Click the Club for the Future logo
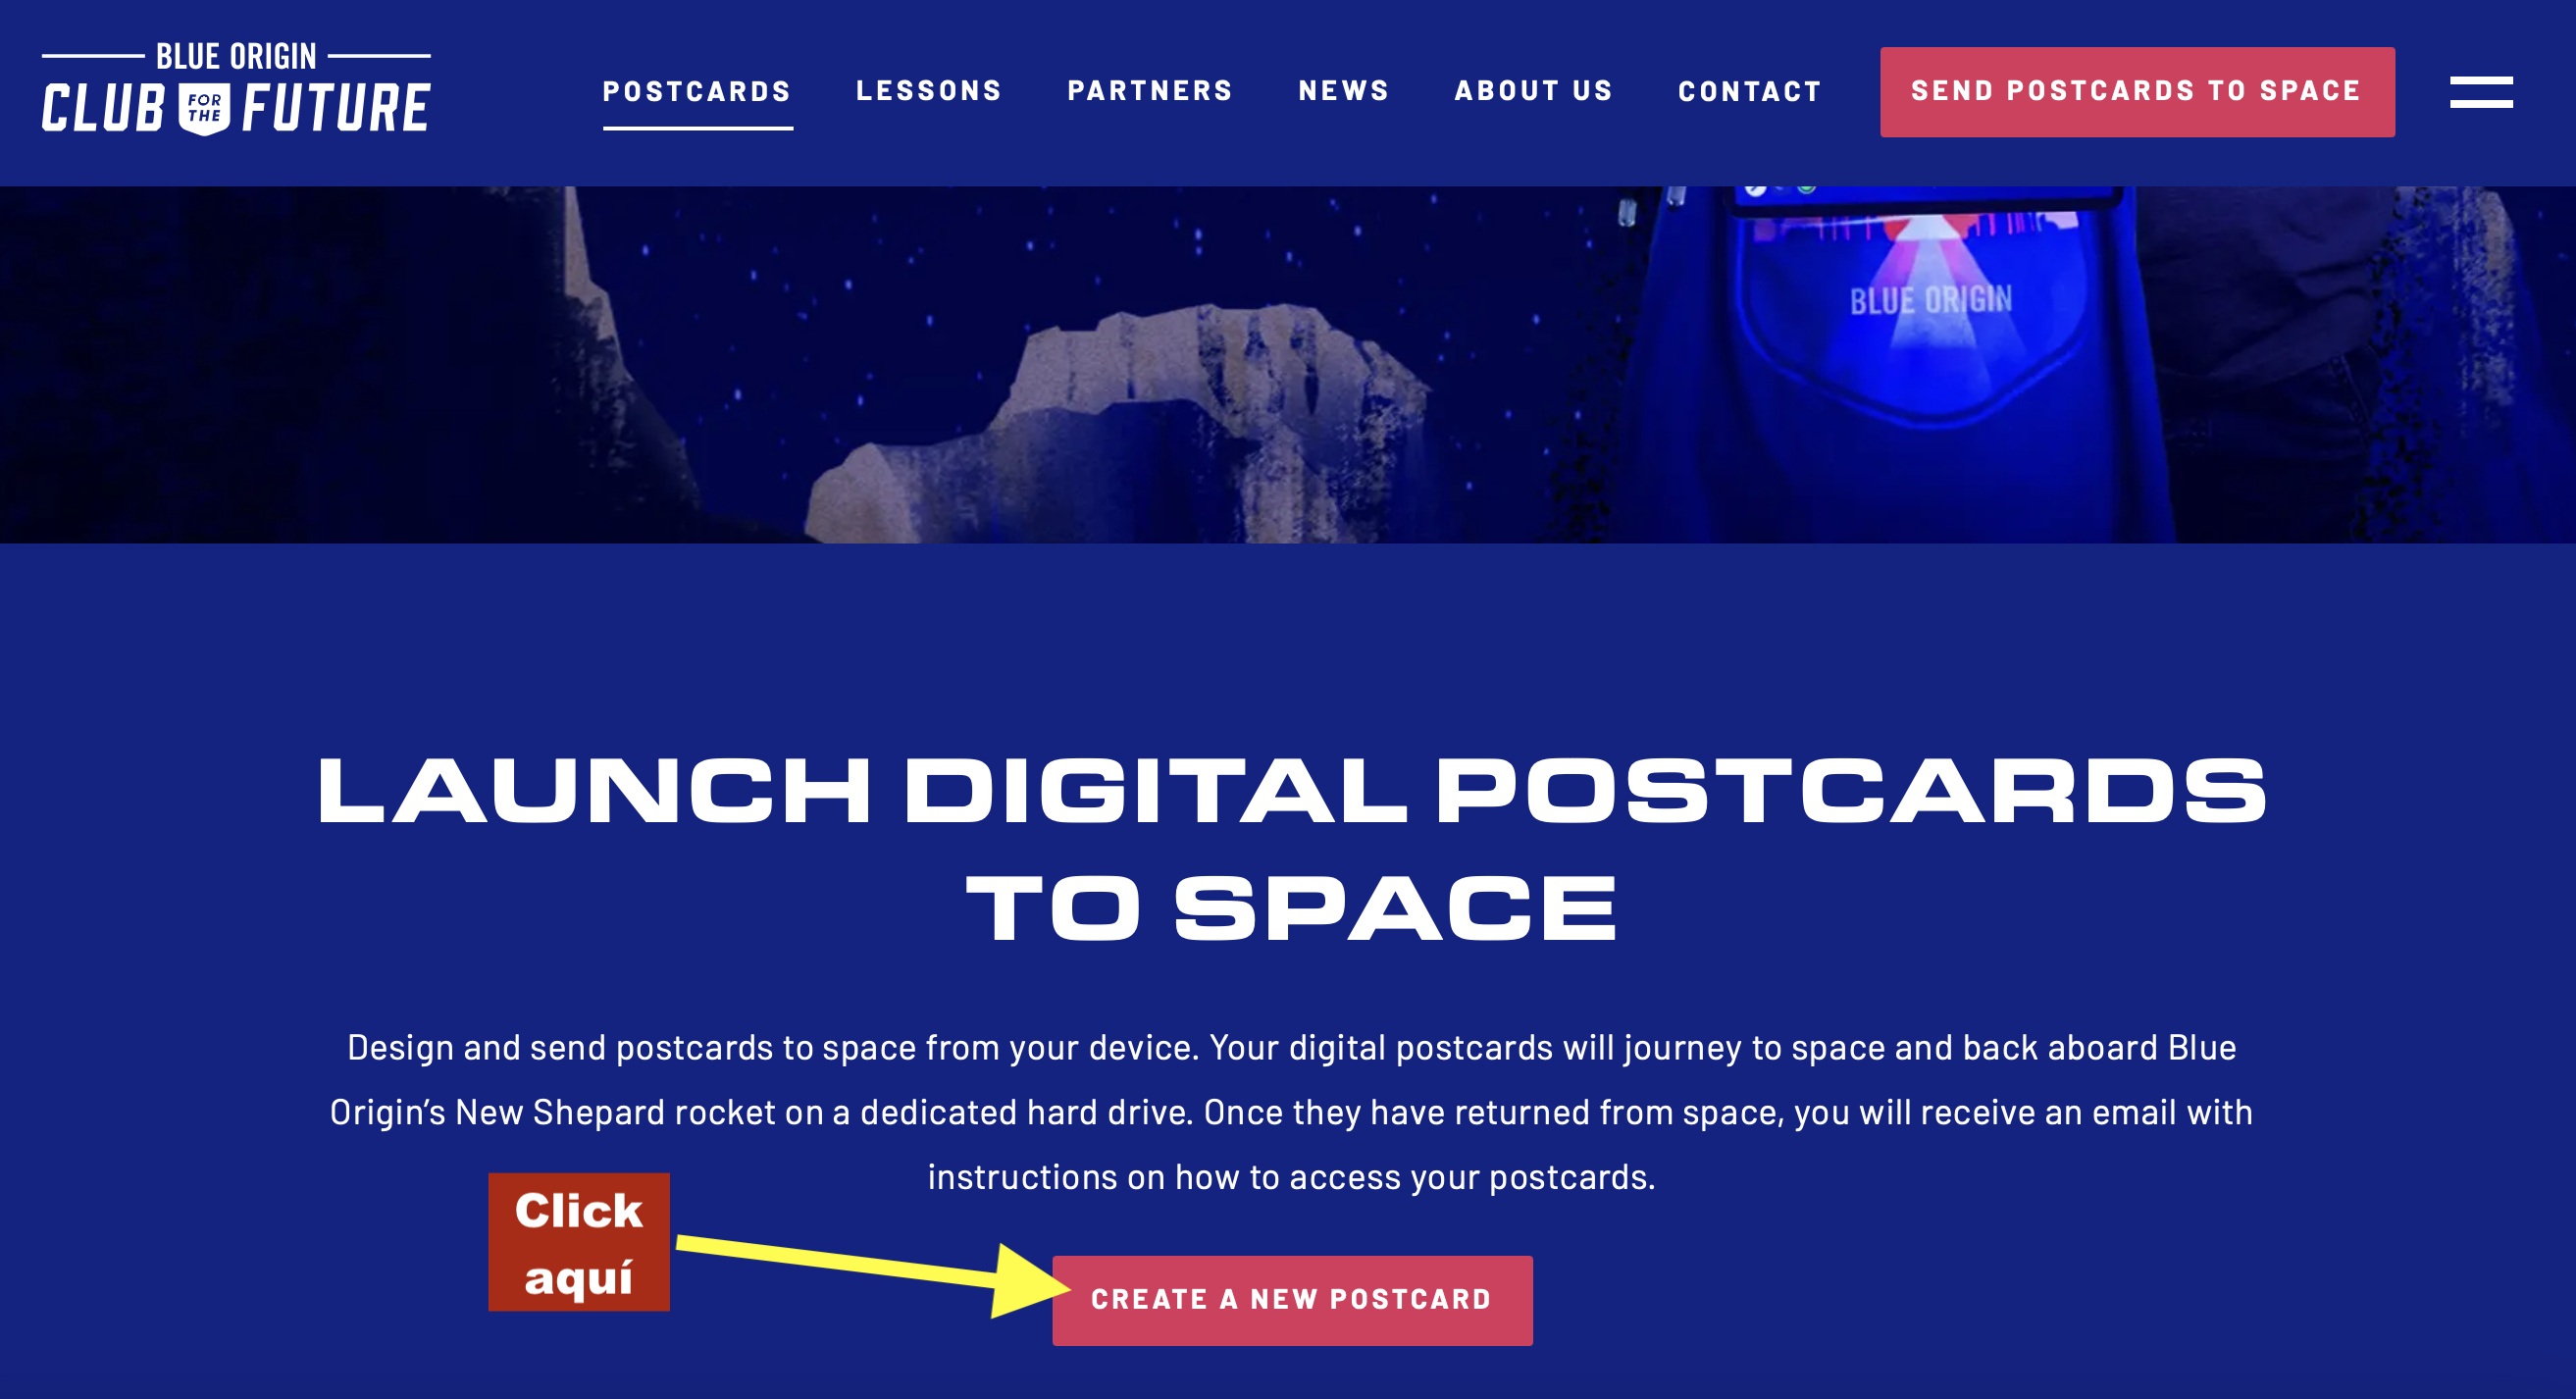This screenshot has height=1399, width=2576. (236, 89)
